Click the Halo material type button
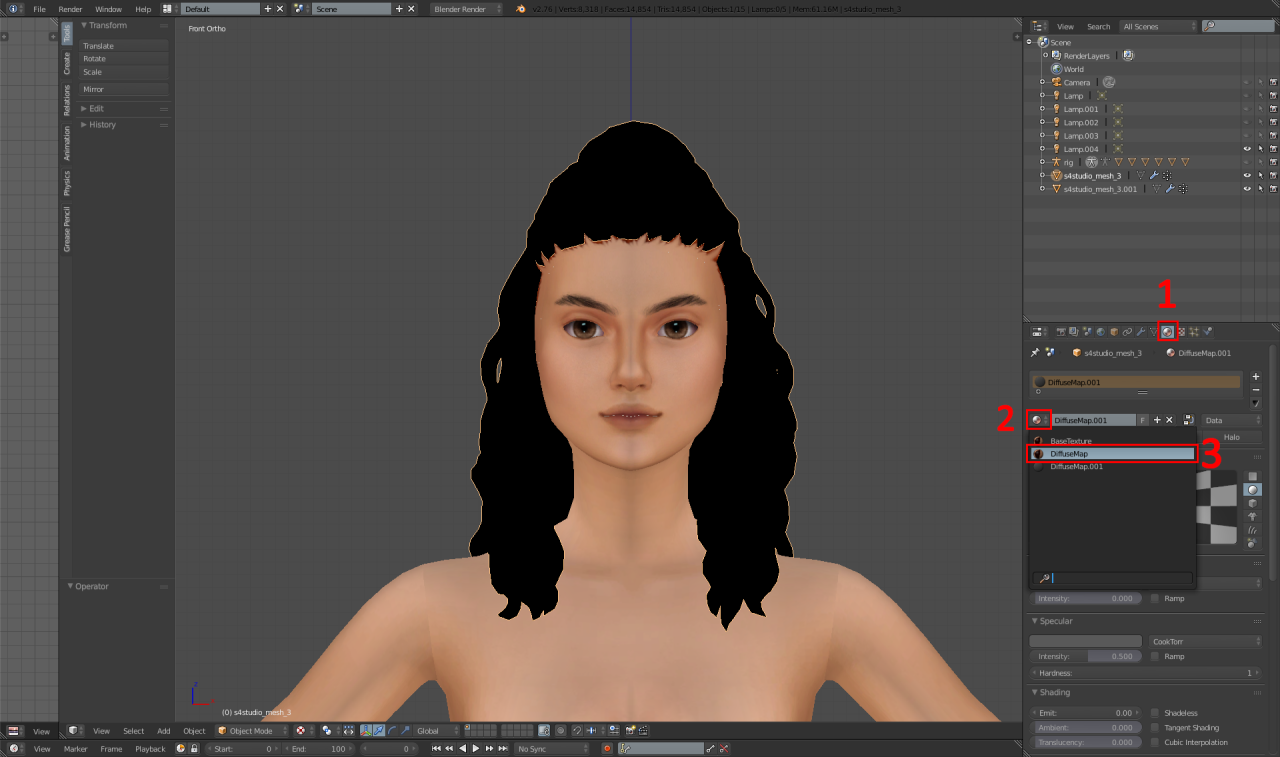This screenshot has height=757, width=1280. tap(1232, 437)
